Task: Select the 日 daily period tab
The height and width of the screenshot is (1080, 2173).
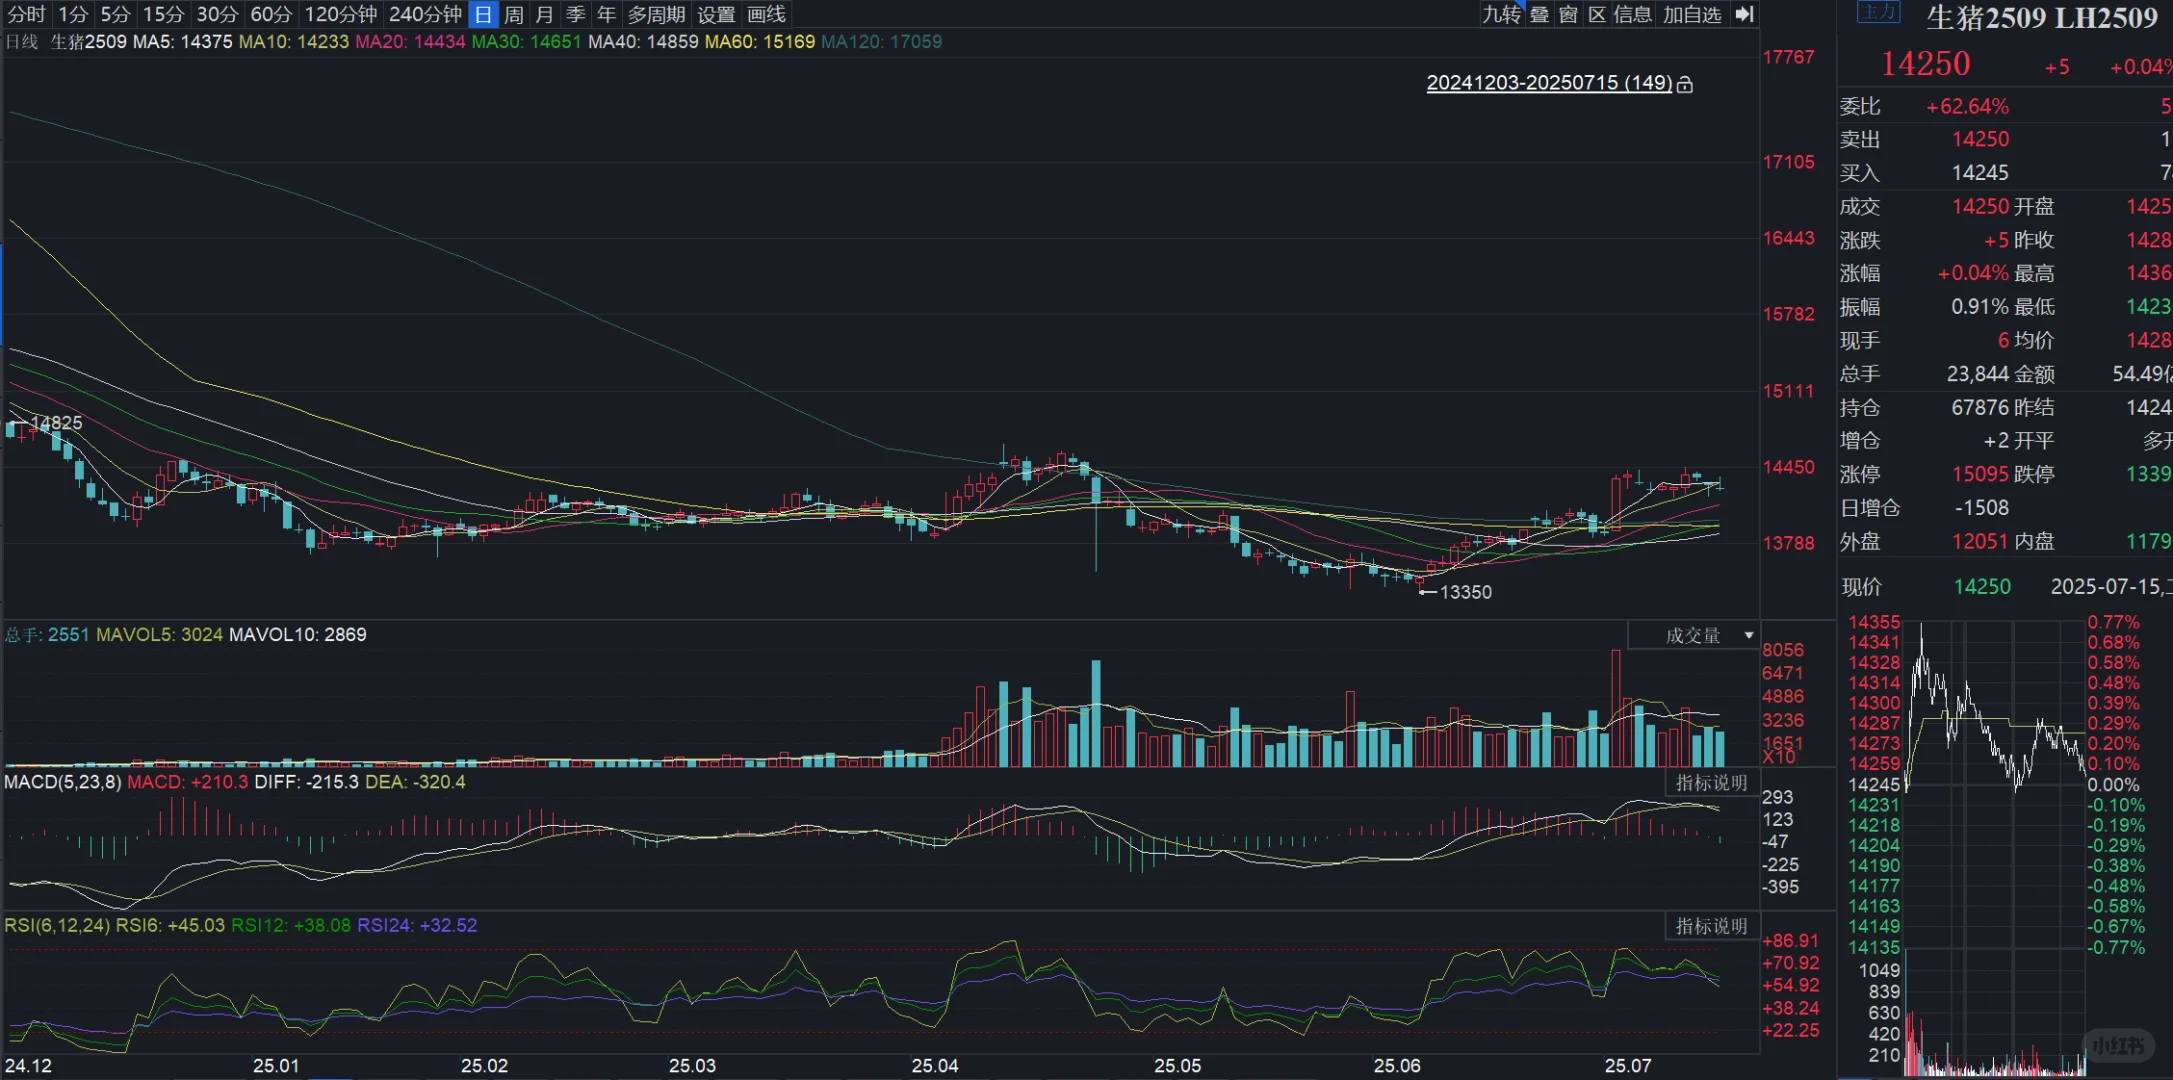Action: click(483, 14)
